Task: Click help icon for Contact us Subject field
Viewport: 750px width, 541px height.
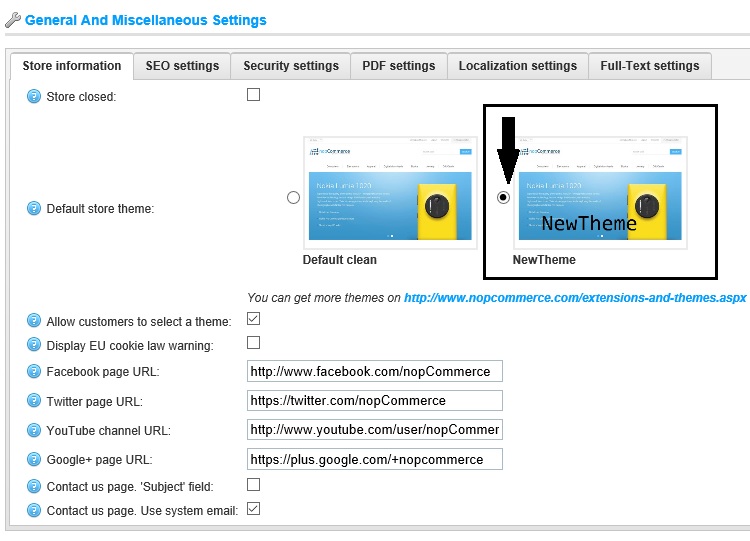Action: point(35,487)
